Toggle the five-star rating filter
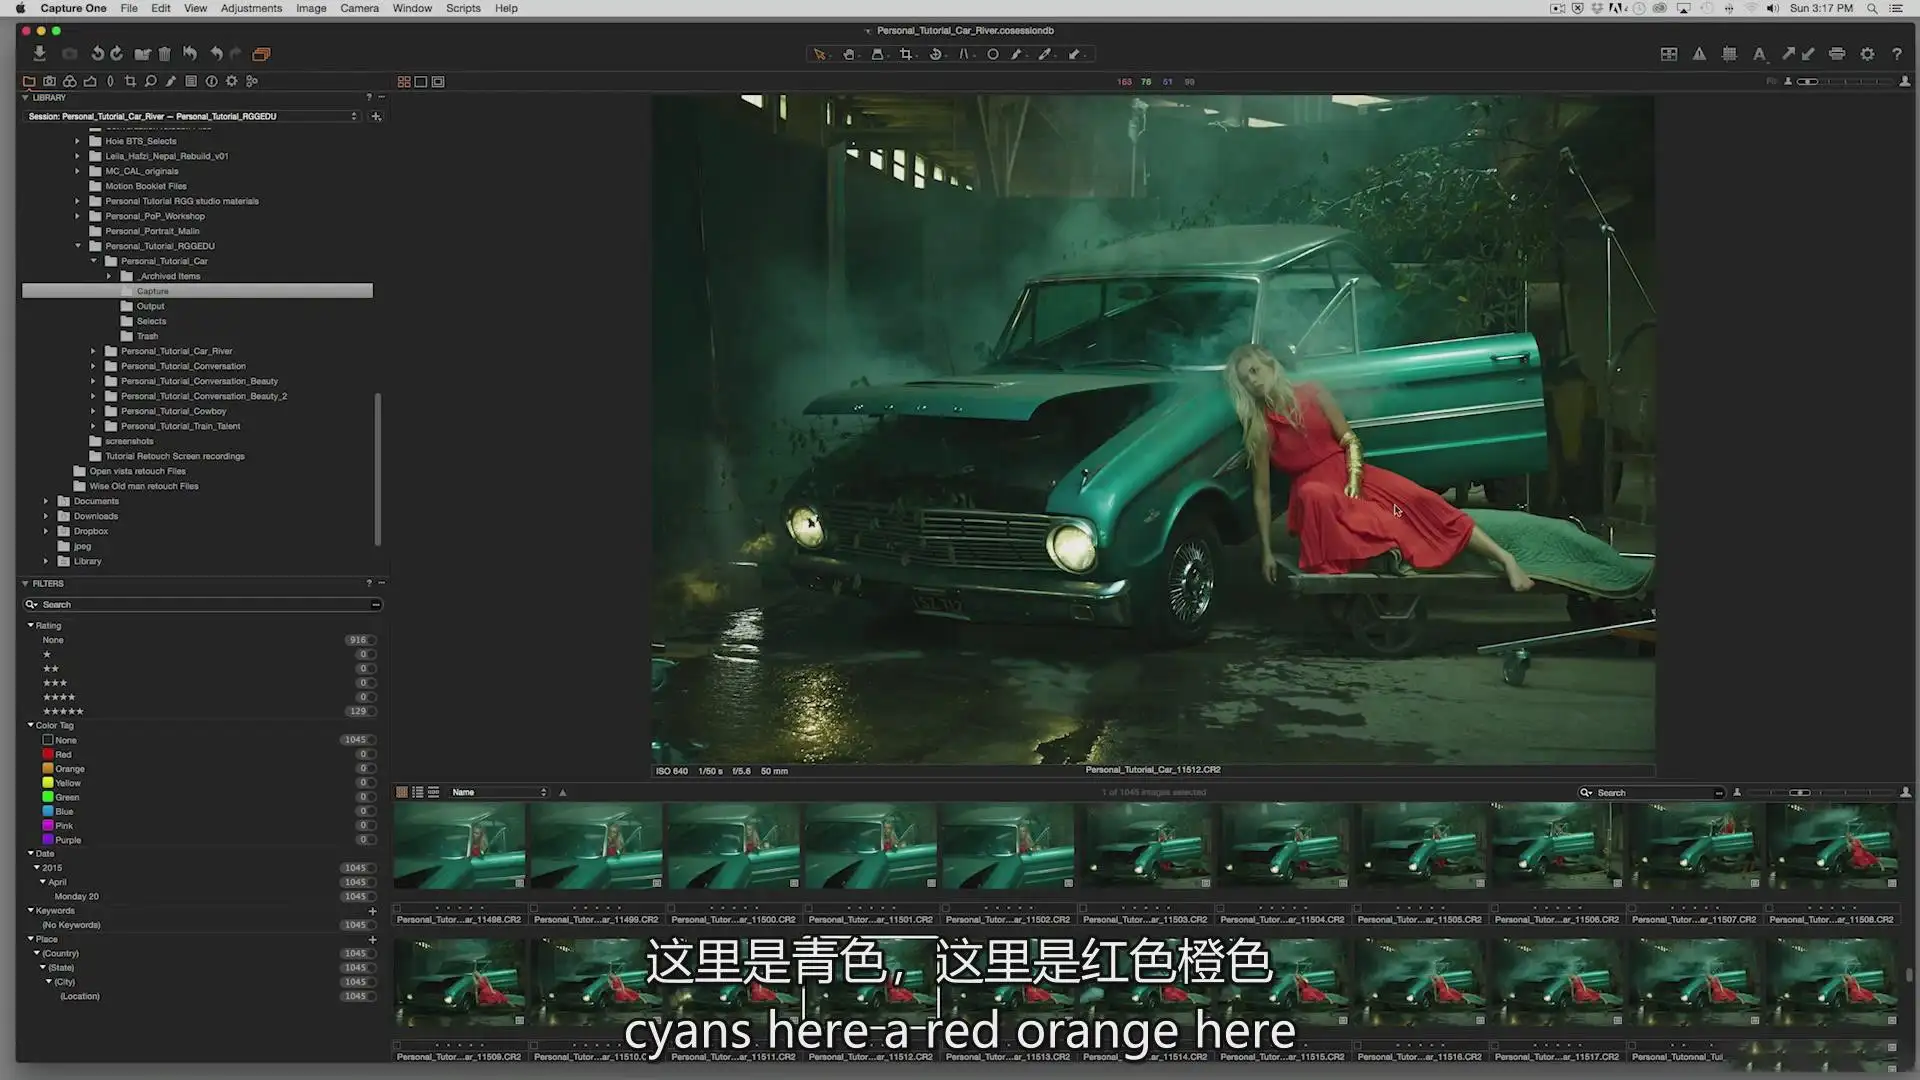 coord(63,711)
